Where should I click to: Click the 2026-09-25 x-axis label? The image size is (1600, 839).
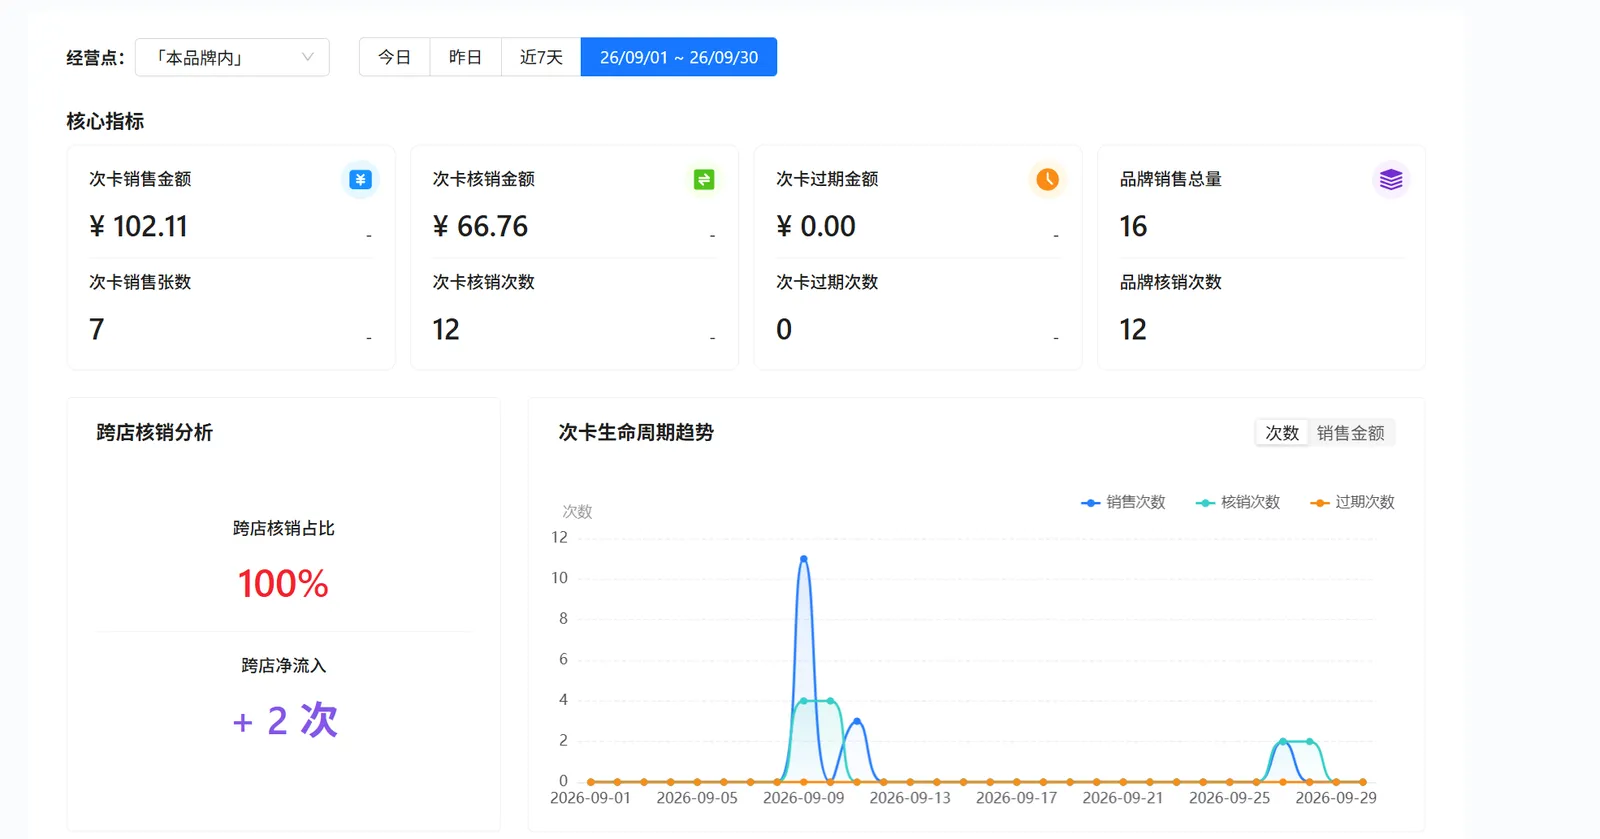pyautogui.click(x=1229, y=798)
